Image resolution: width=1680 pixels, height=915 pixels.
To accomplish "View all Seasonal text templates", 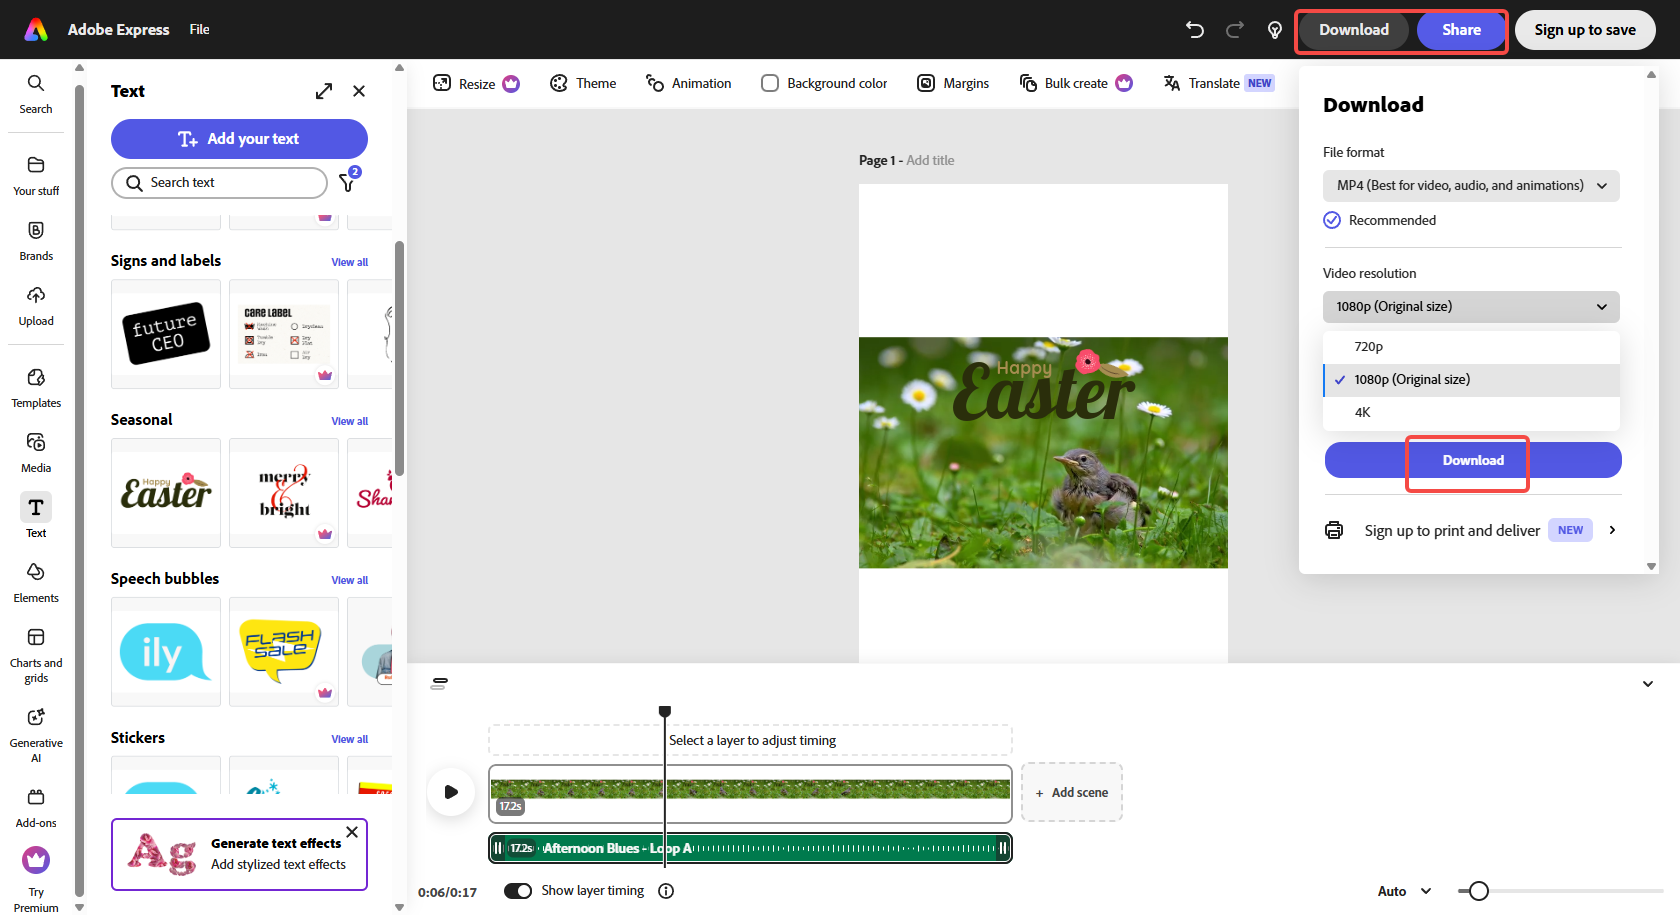I will tap(350, 421).
